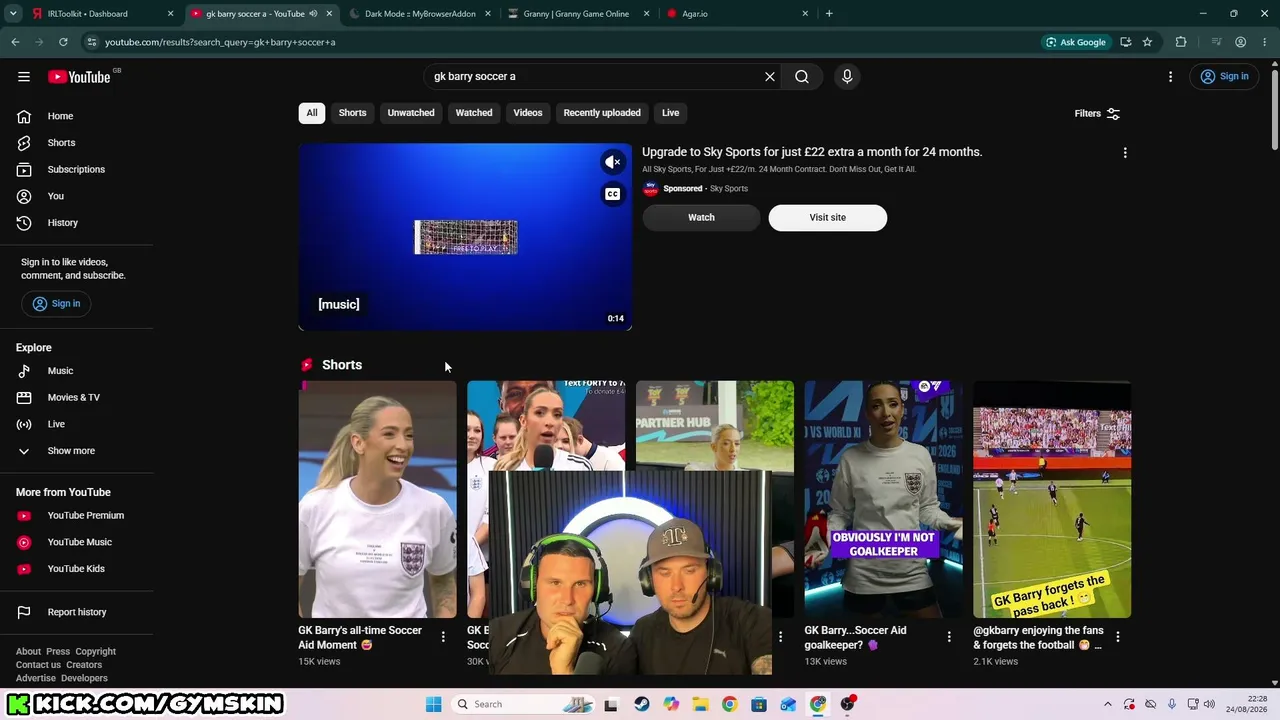Click the search query input field
This screenshot has width=1280, height=720.
[x=594, y=77]
